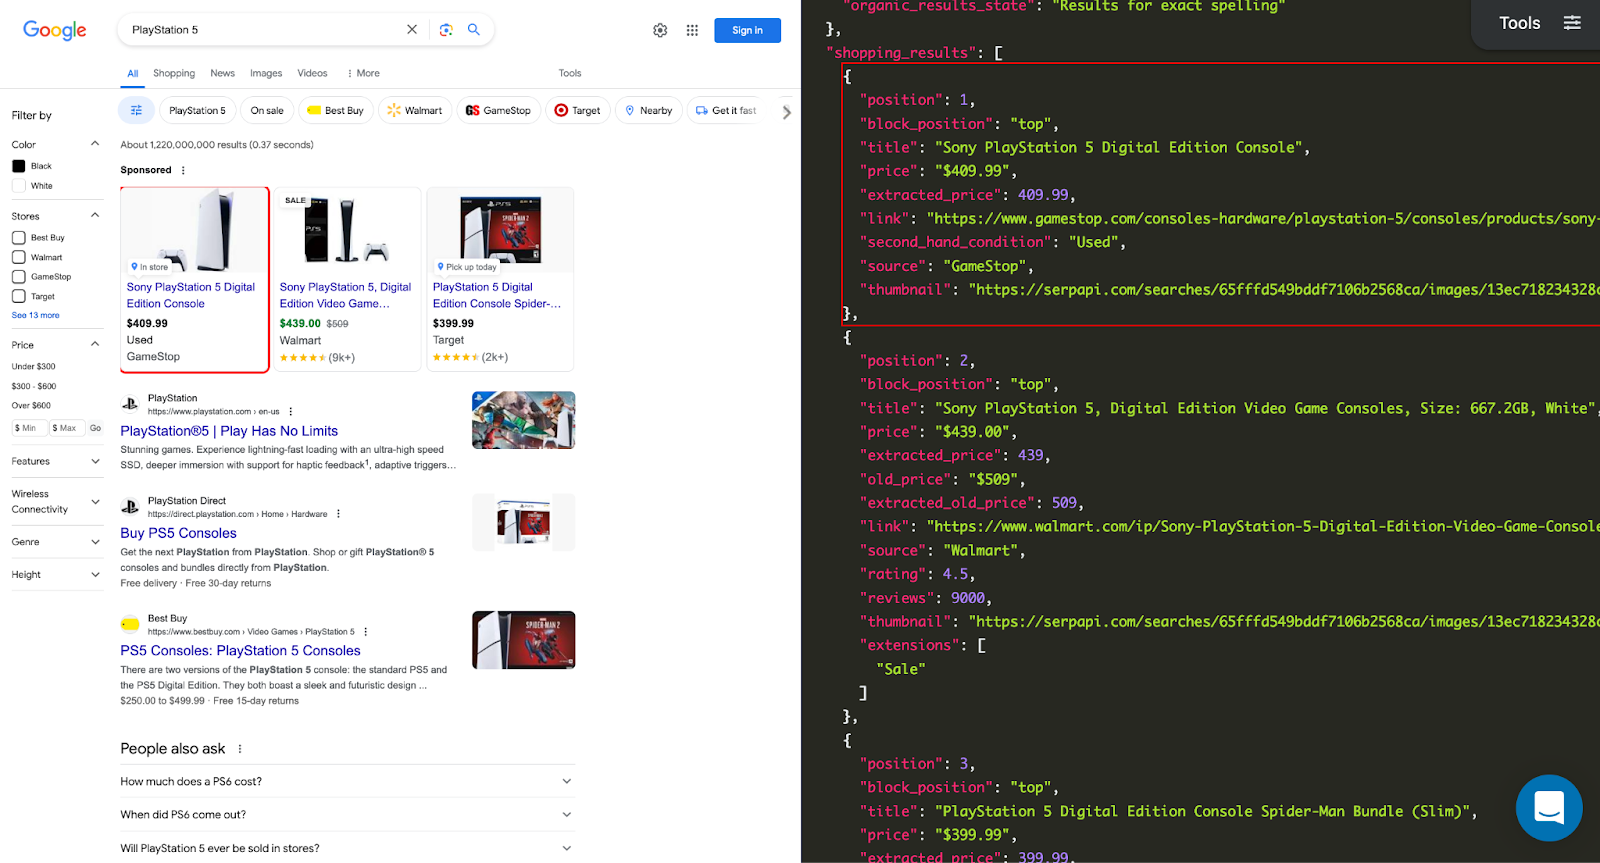
Task: Open options dots for playstation.com result
Action: (291, 412)
